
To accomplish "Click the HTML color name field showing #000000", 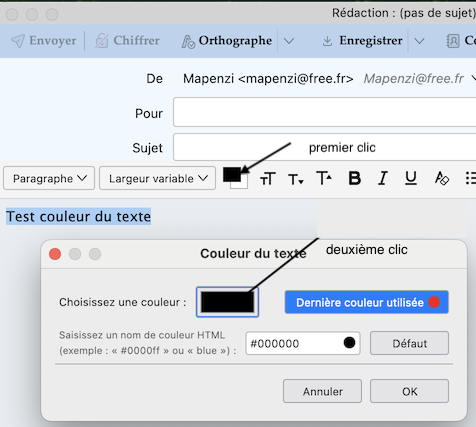I will [x=303, y=343].
